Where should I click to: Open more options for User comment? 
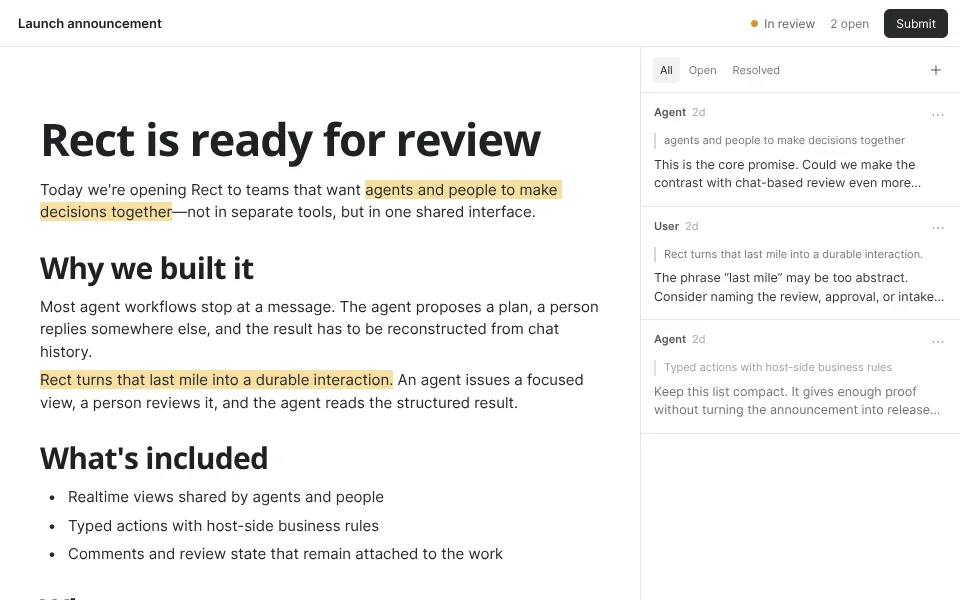(x=937, y=228)
